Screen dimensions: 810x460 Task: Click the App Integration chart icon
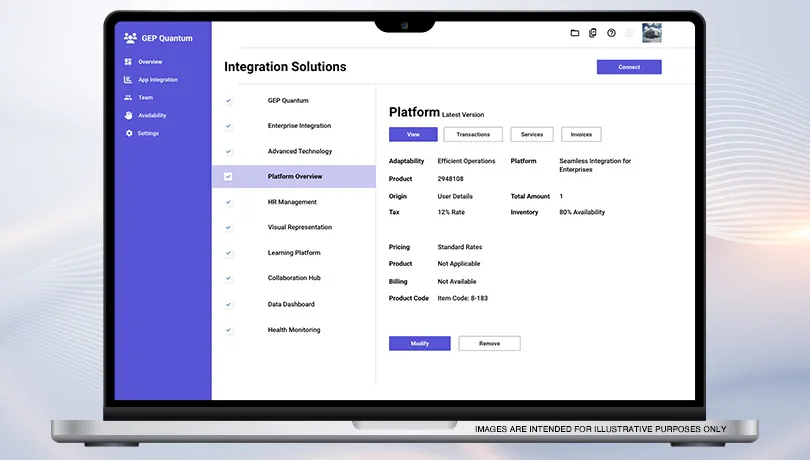[x=128, y=80]
